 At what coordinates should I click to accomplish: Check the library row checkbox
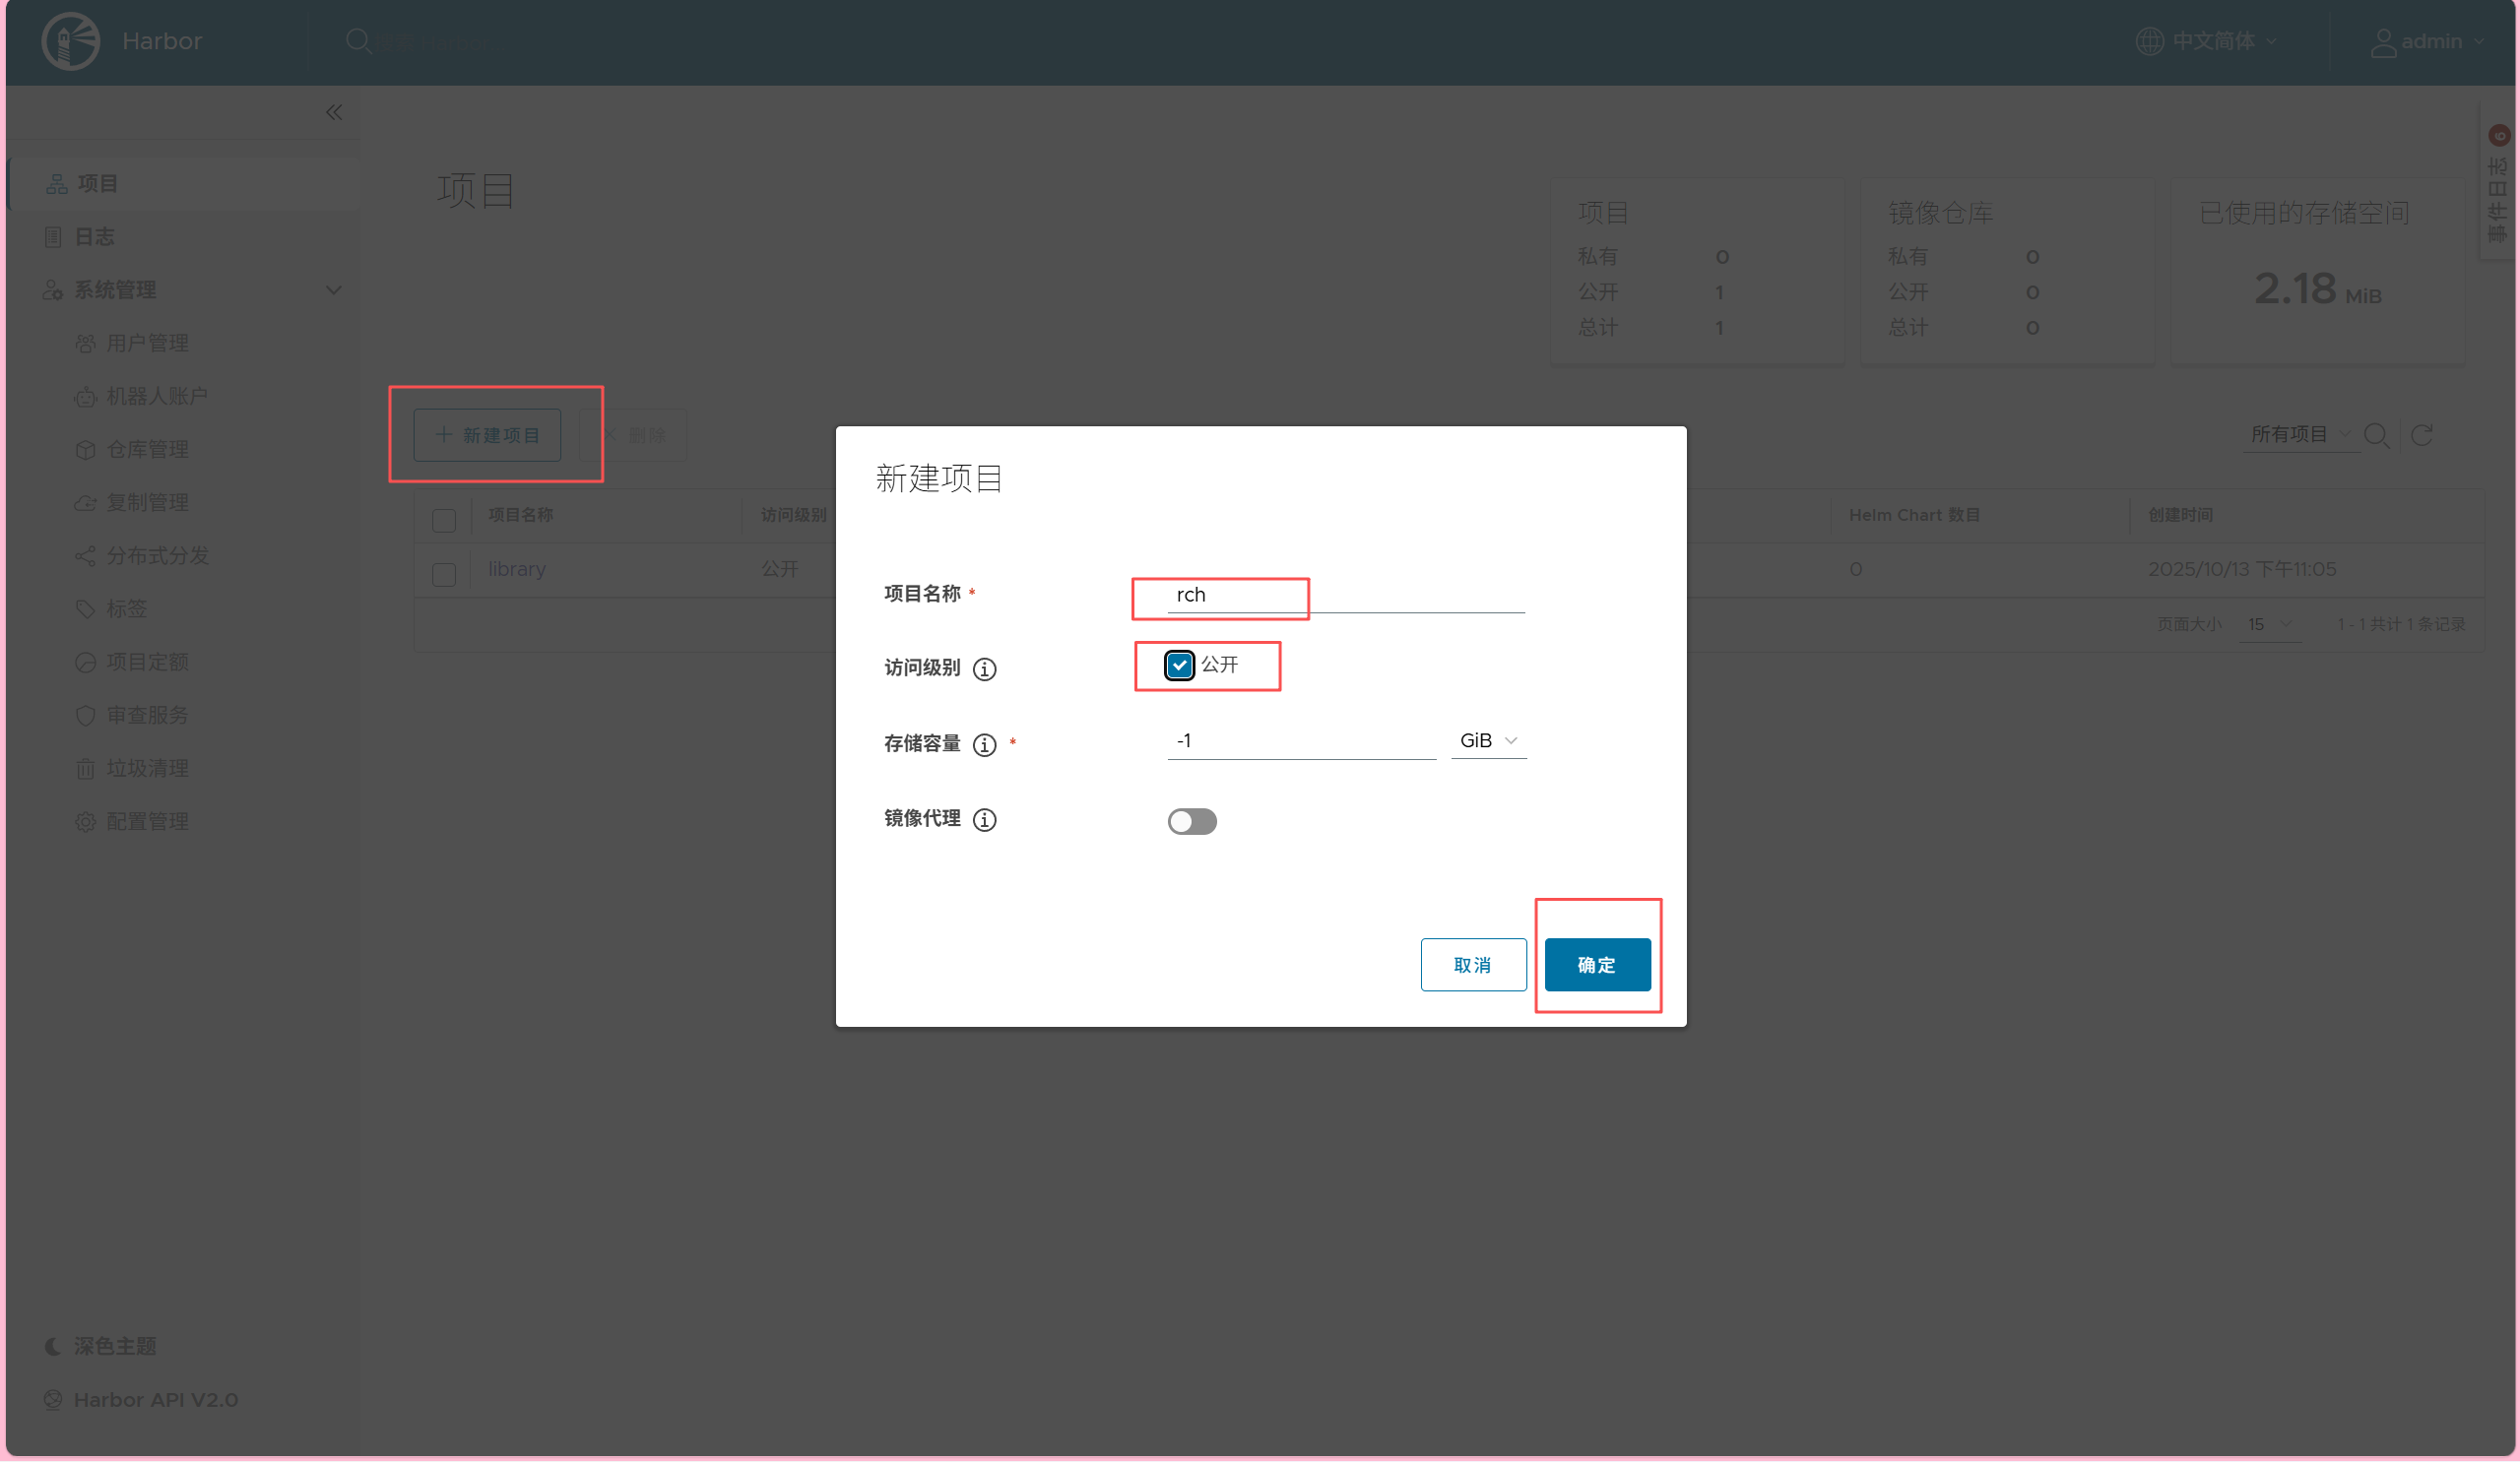[x=444, y=574]
